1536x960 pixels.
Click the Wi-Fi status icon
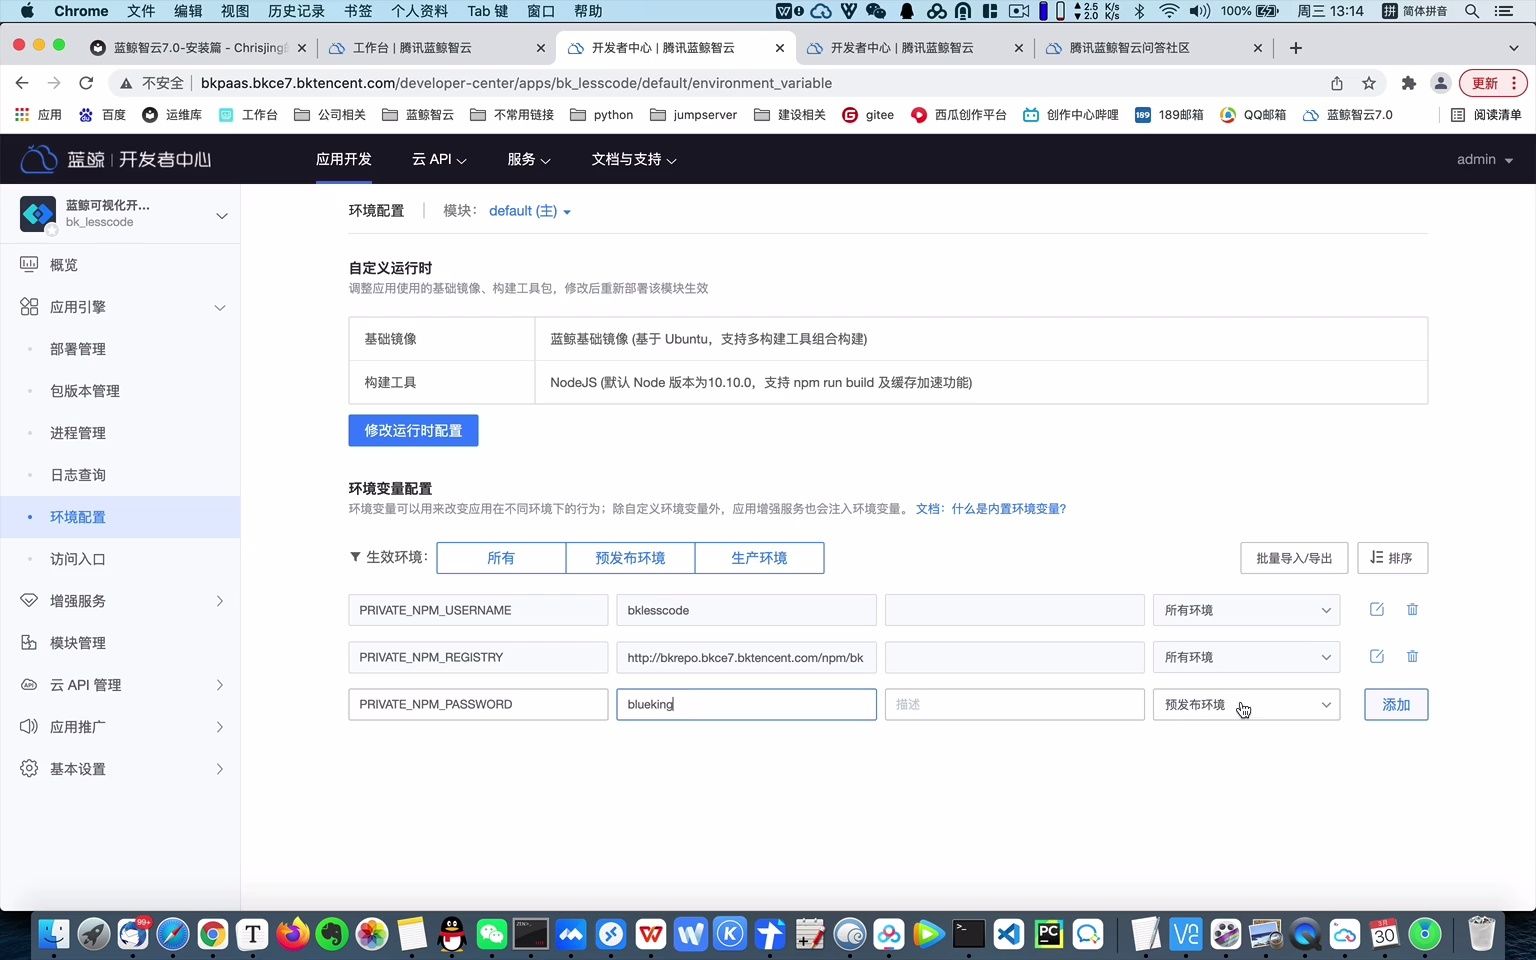click(1168, 11)
